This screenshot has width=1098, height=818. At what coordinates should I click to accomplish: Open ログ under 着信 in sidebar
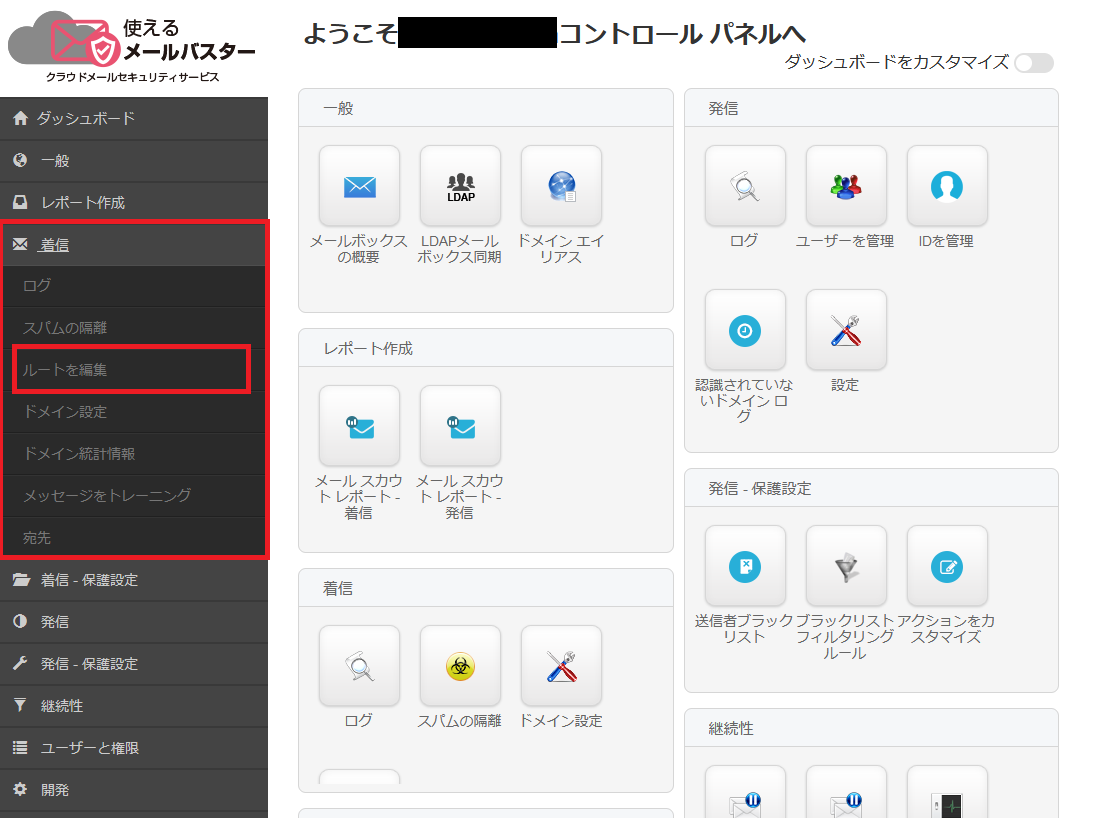(x=134, y=286)
